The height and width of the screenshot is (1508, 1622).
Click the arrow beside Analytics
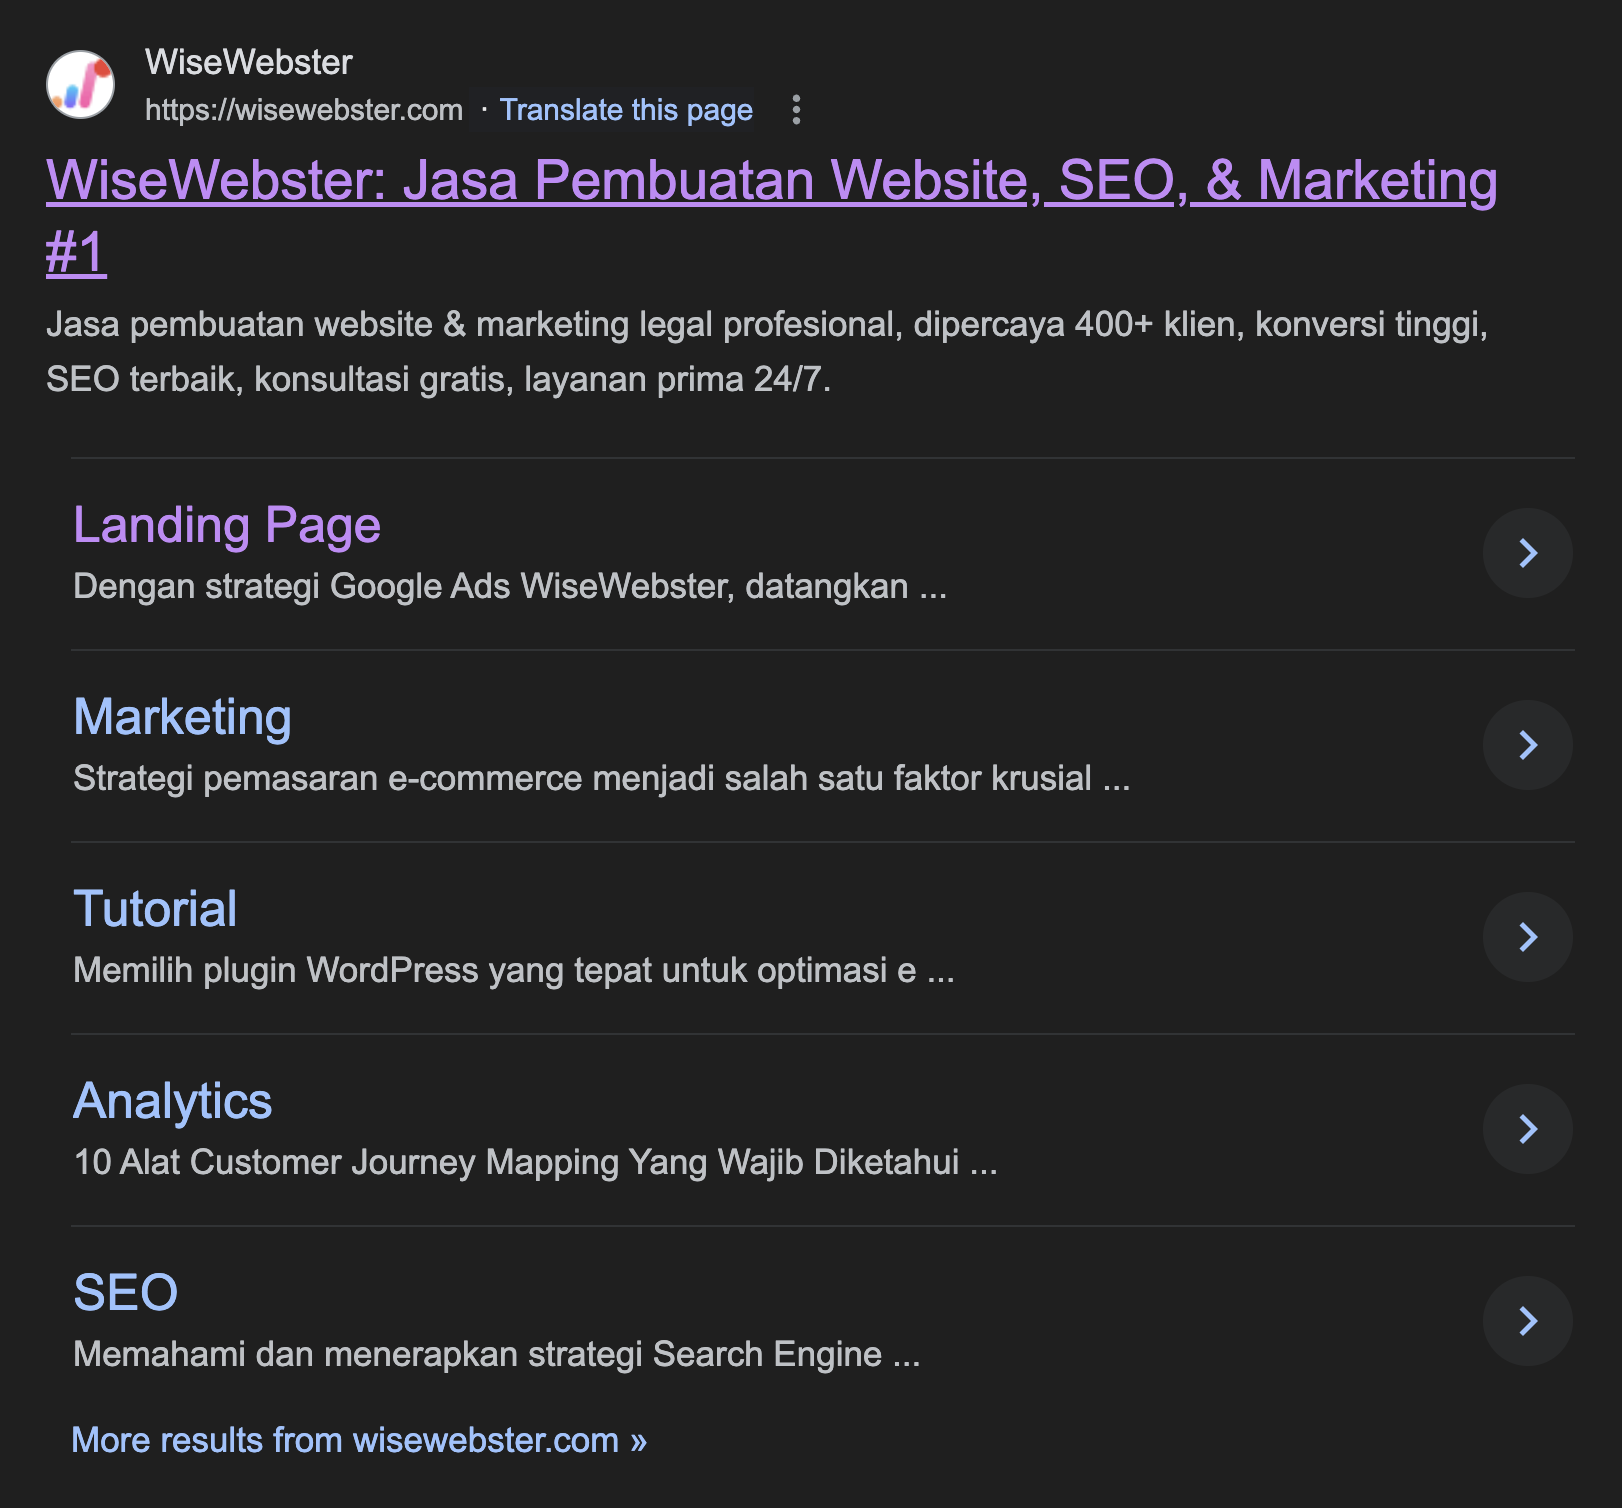pyautogui.click(x=1527, y=1129)
